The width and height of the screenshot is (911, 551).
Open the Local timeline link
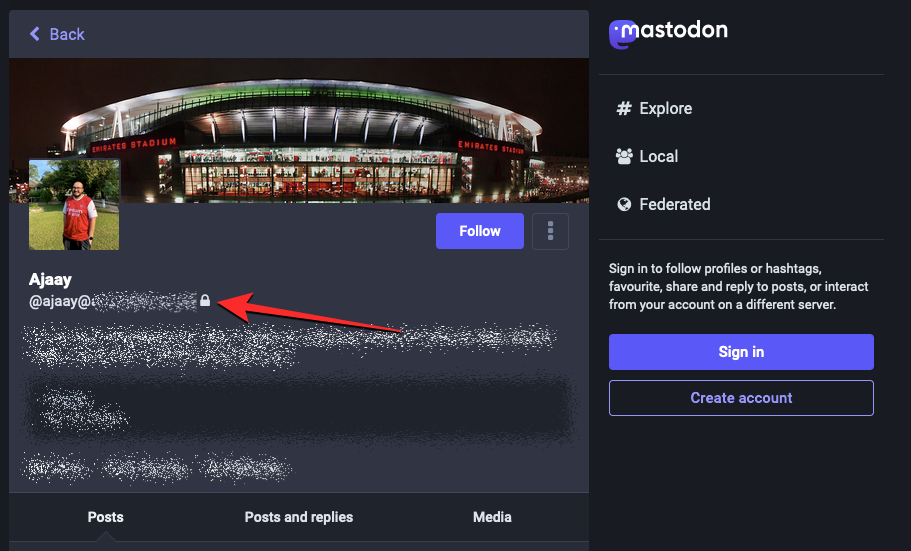659,157
